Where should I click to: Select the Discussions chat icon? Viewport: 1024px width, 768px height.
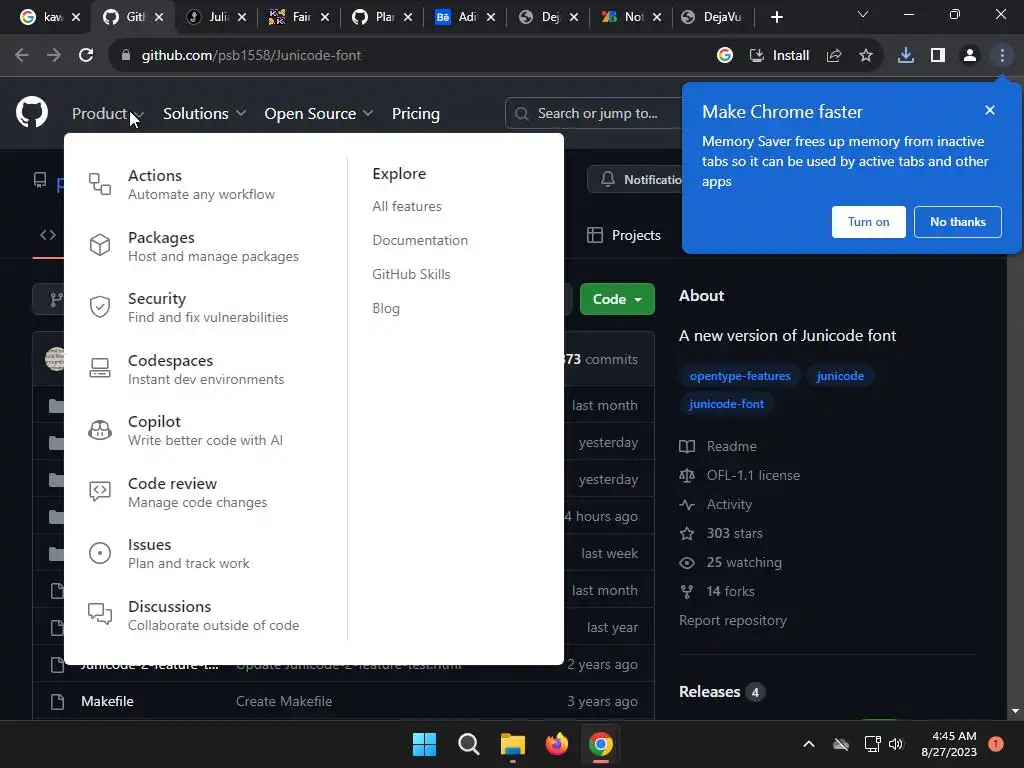tap(100, 614)
